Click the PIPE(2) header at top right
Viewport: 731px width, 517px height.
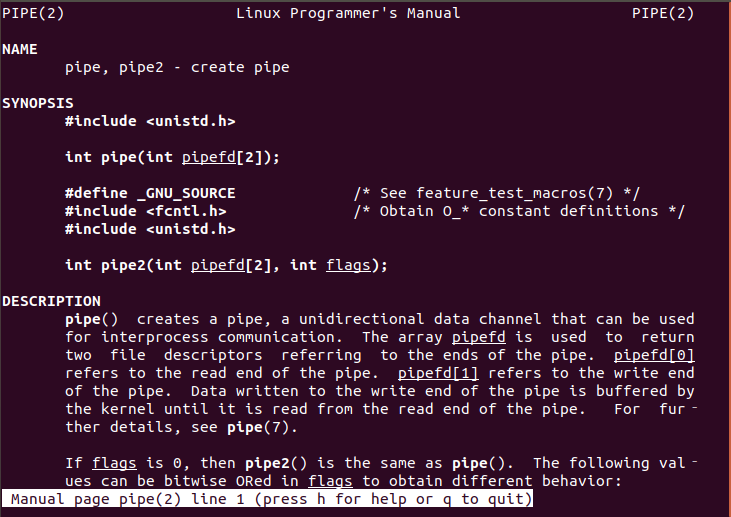662,13
